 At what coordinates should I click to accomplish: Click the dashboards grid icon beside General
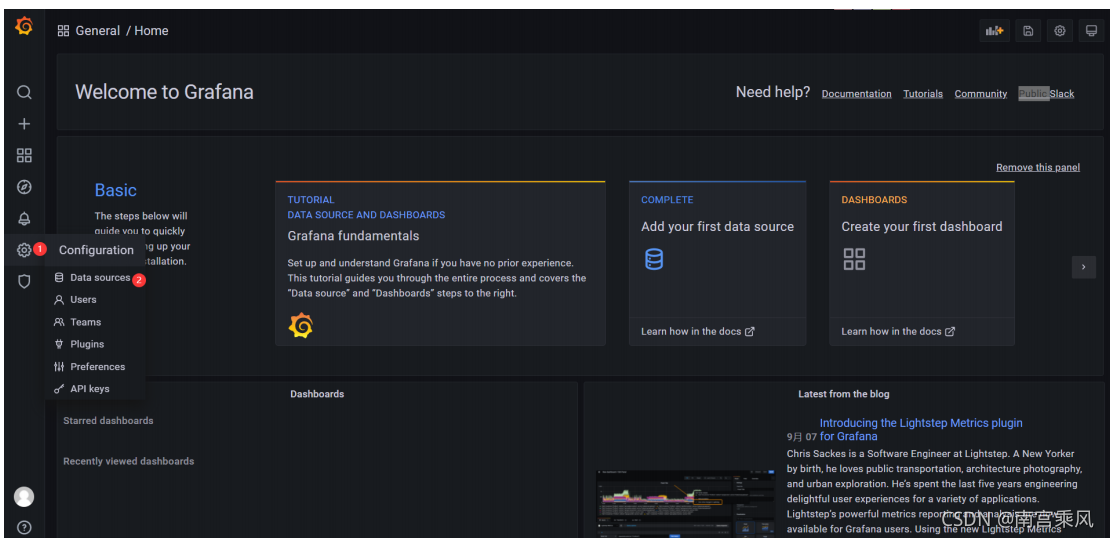click(63, 30)
